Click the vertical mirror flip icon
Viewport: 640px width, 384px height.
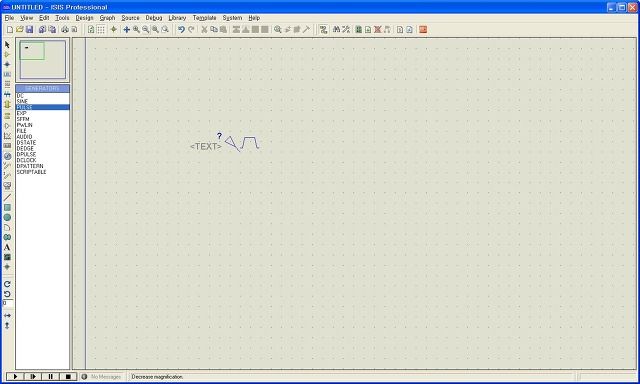7,325
